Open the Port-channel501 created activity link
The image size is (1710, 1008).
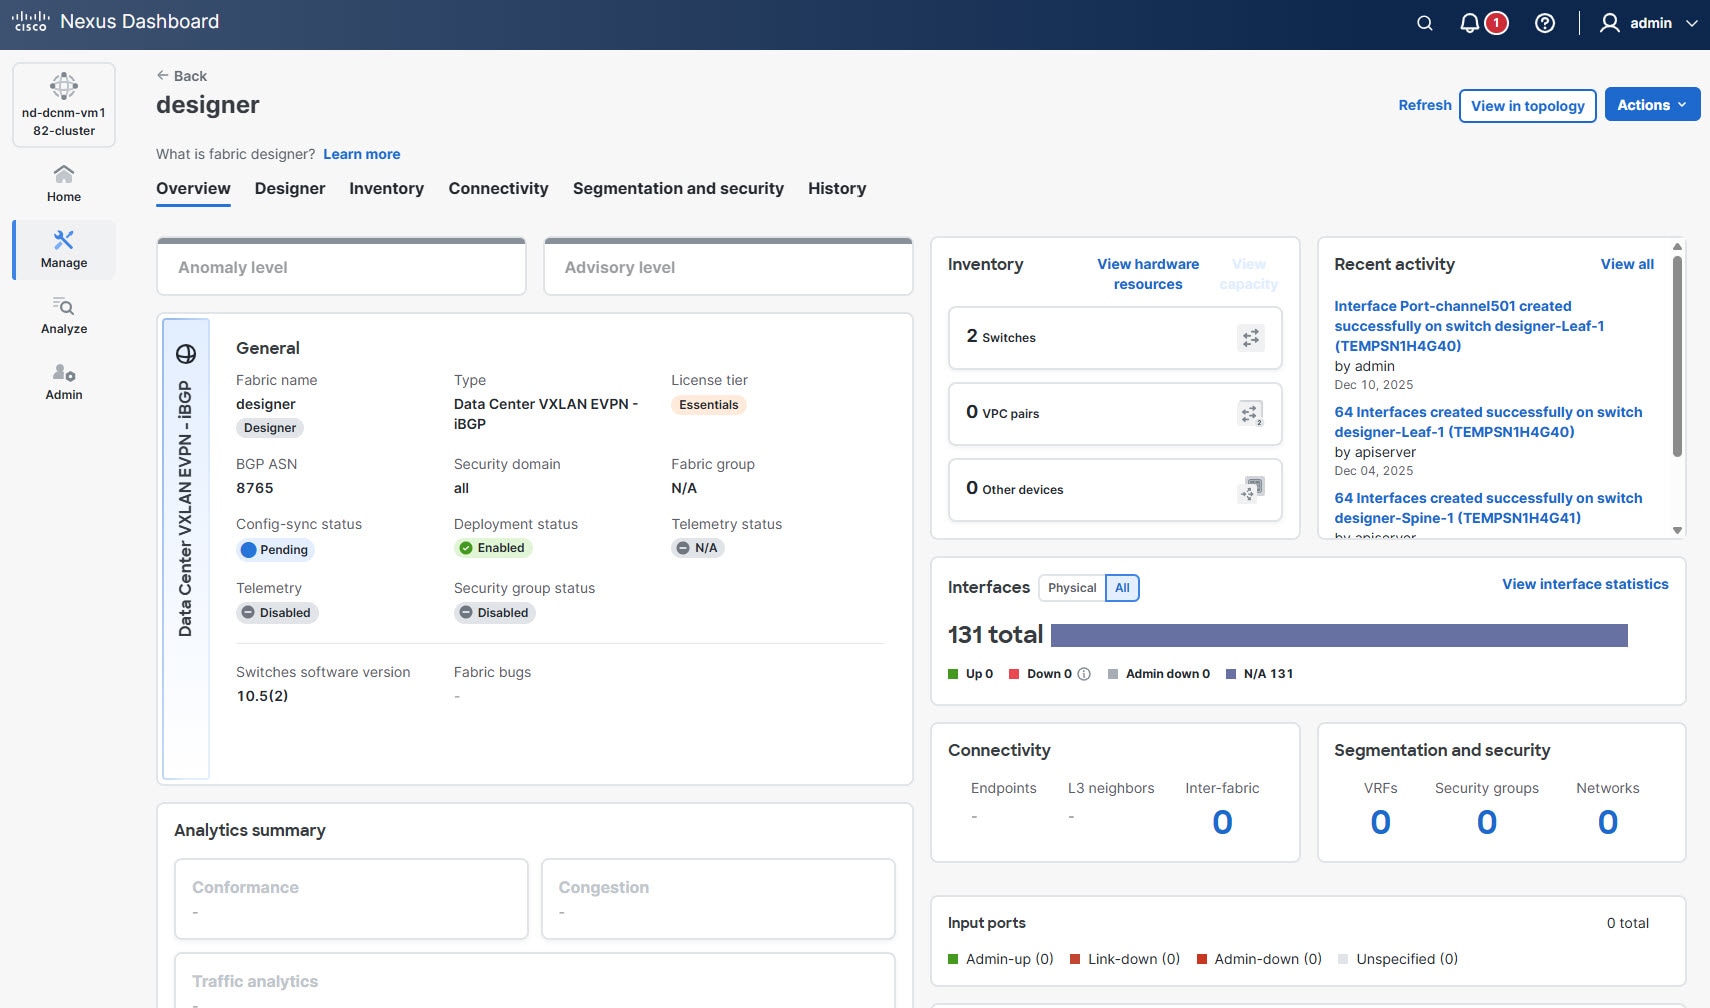pos(1469,326)
